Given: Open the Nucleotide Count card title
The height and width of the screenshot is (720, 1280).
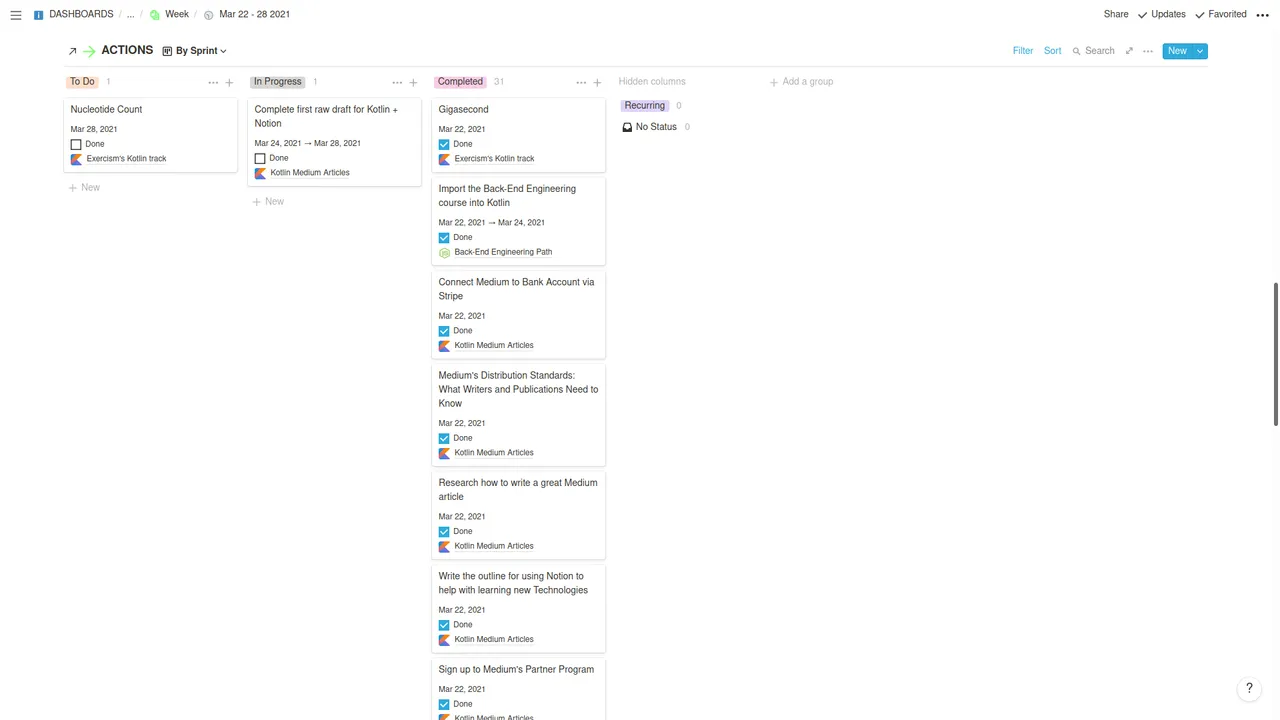Looking at the screenshot, I should (x=106, y=110).
